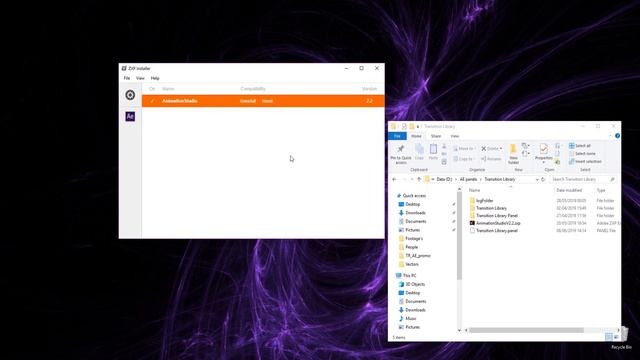The width and height of the screenshot is (640, 360).
Task: Click the navigation pane vertical scrollbar
Action: 459,236
